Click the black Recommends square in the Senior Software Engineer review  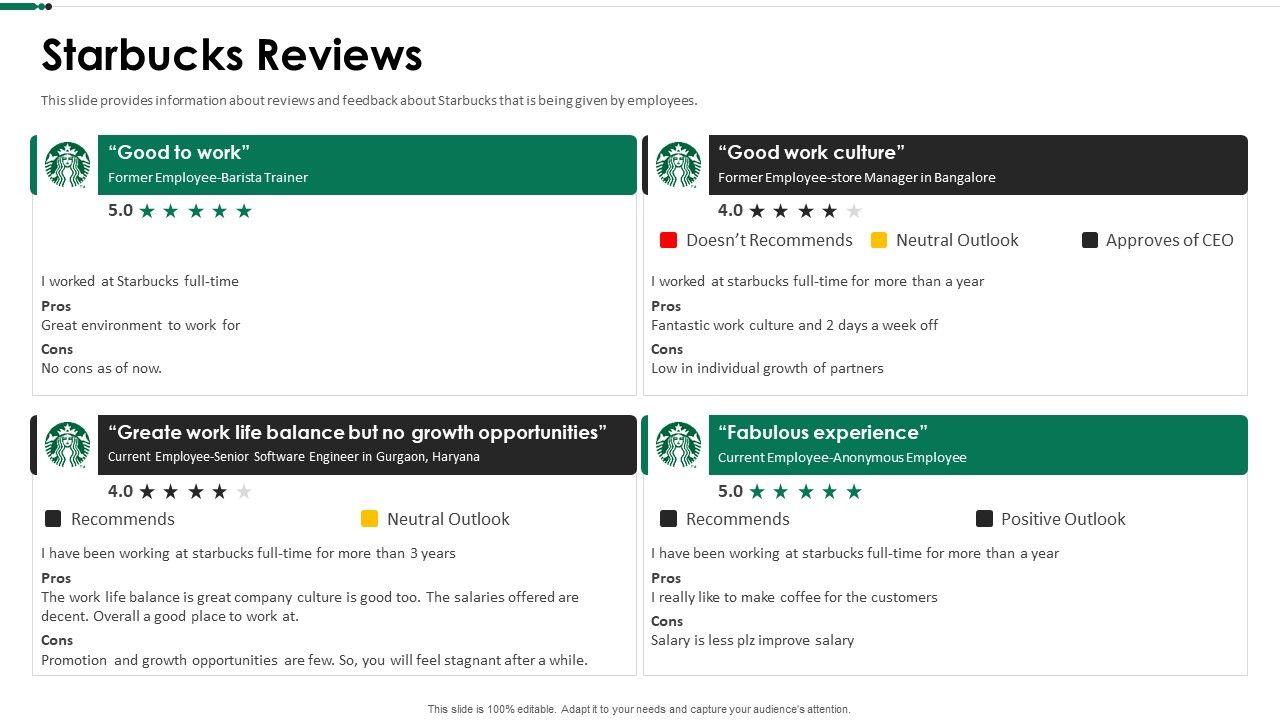tap(53, 518)
